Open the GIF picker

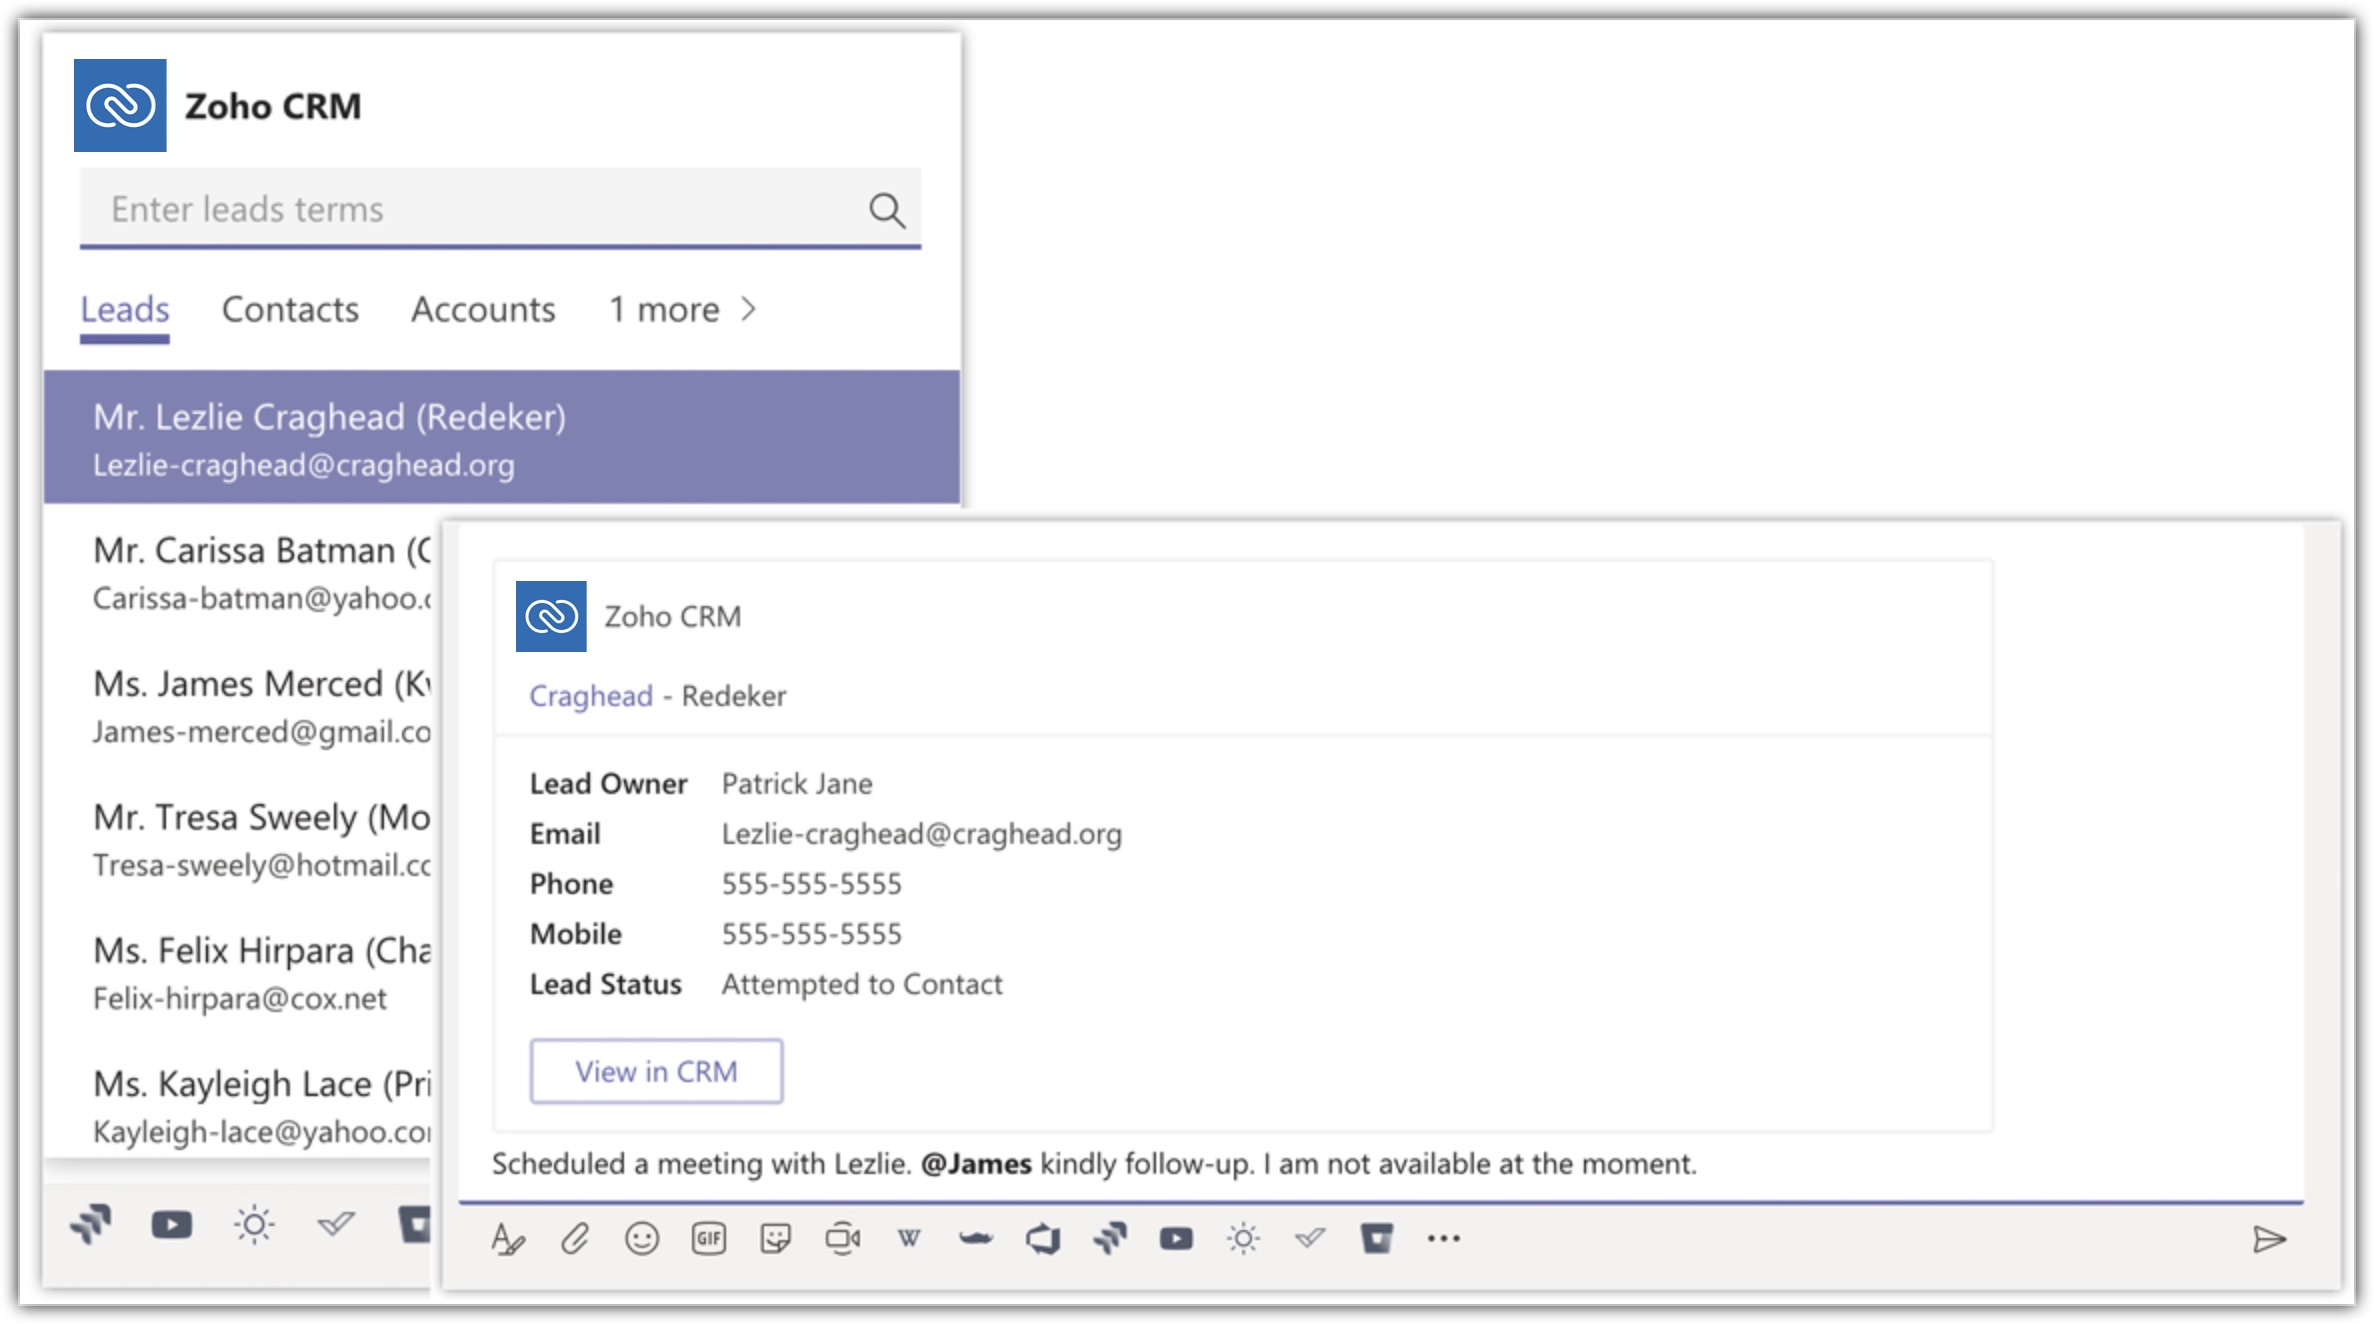(x=709, y=1239)
